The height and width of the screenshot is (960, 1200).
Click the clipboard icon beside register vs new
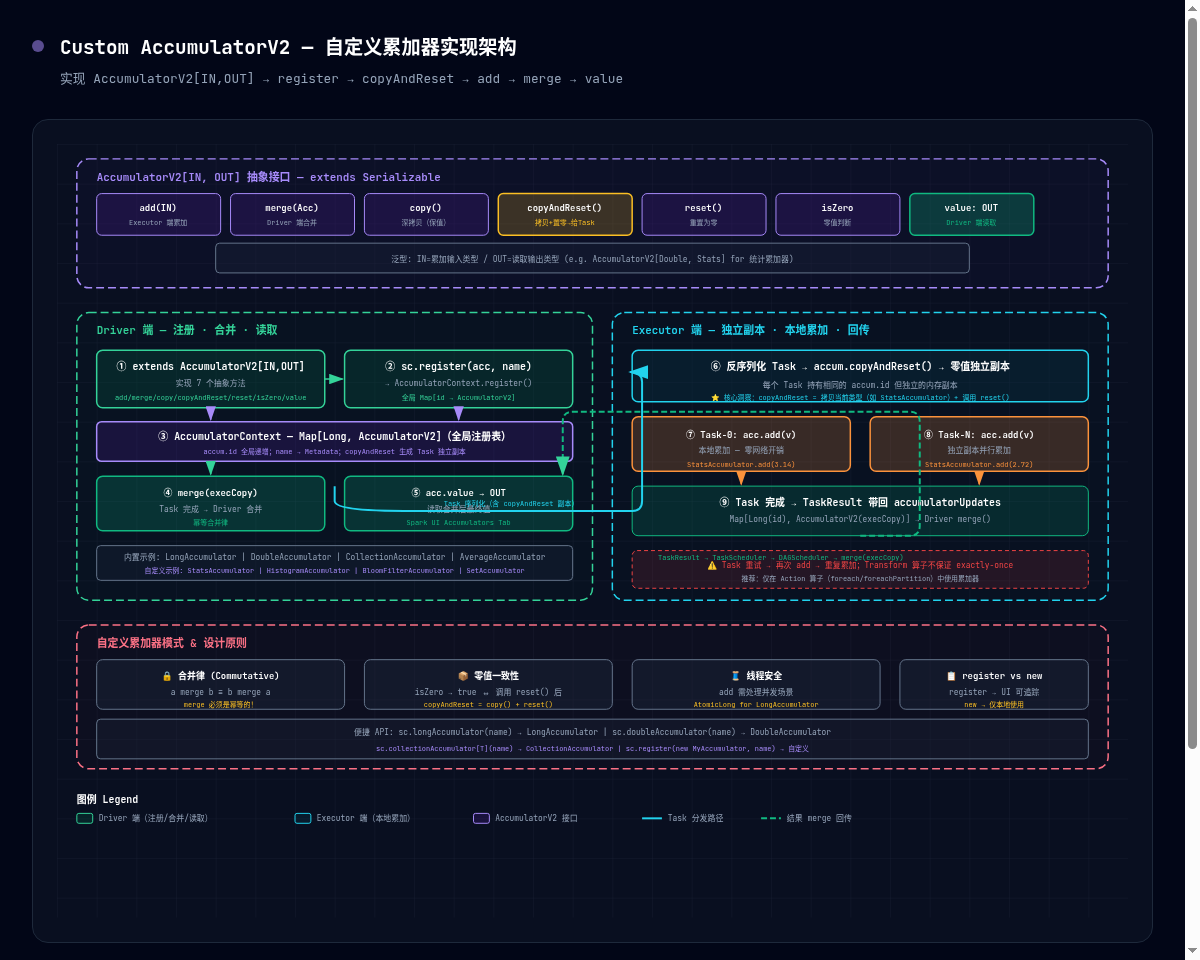(x=952, y=676)
